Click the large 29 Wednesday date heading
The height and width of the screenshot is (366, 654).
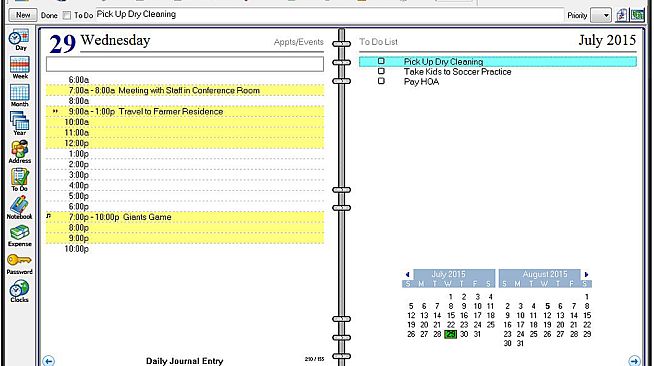(x=100, y=43)
